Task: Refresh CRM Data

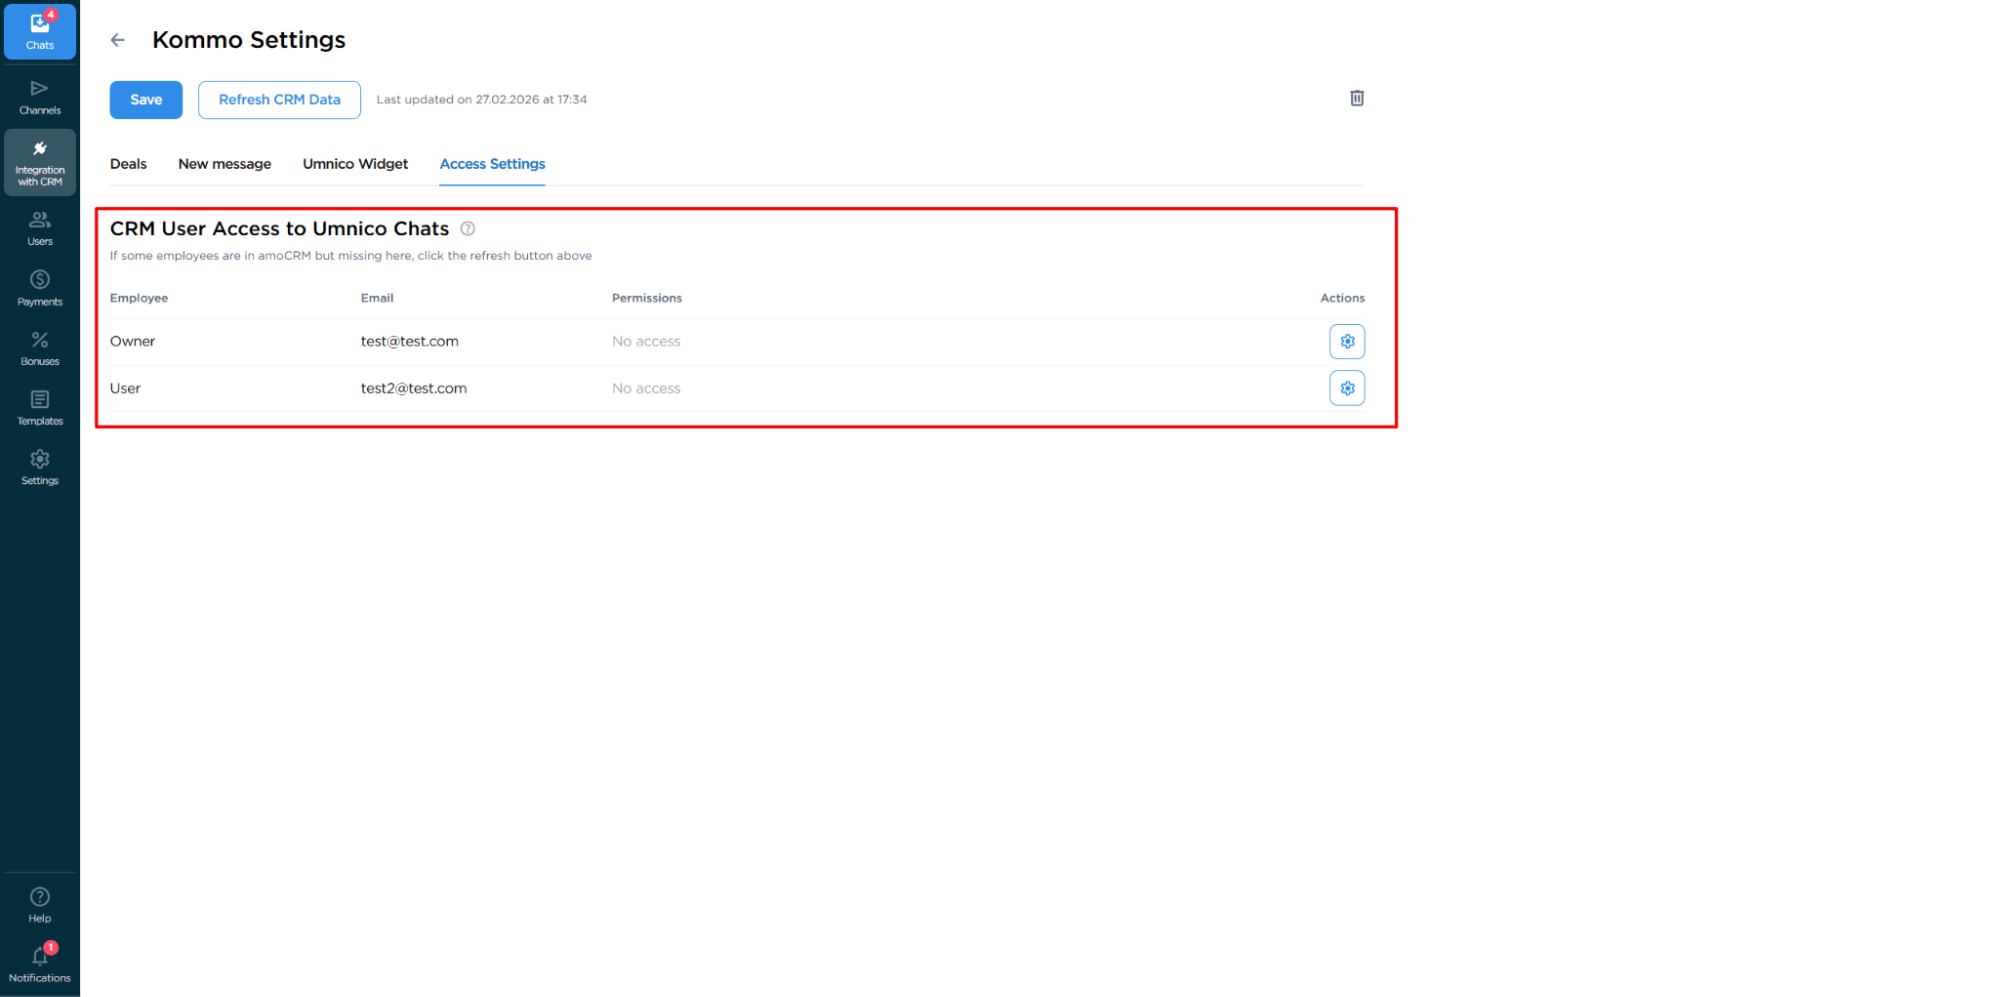Action: point(279,99)
